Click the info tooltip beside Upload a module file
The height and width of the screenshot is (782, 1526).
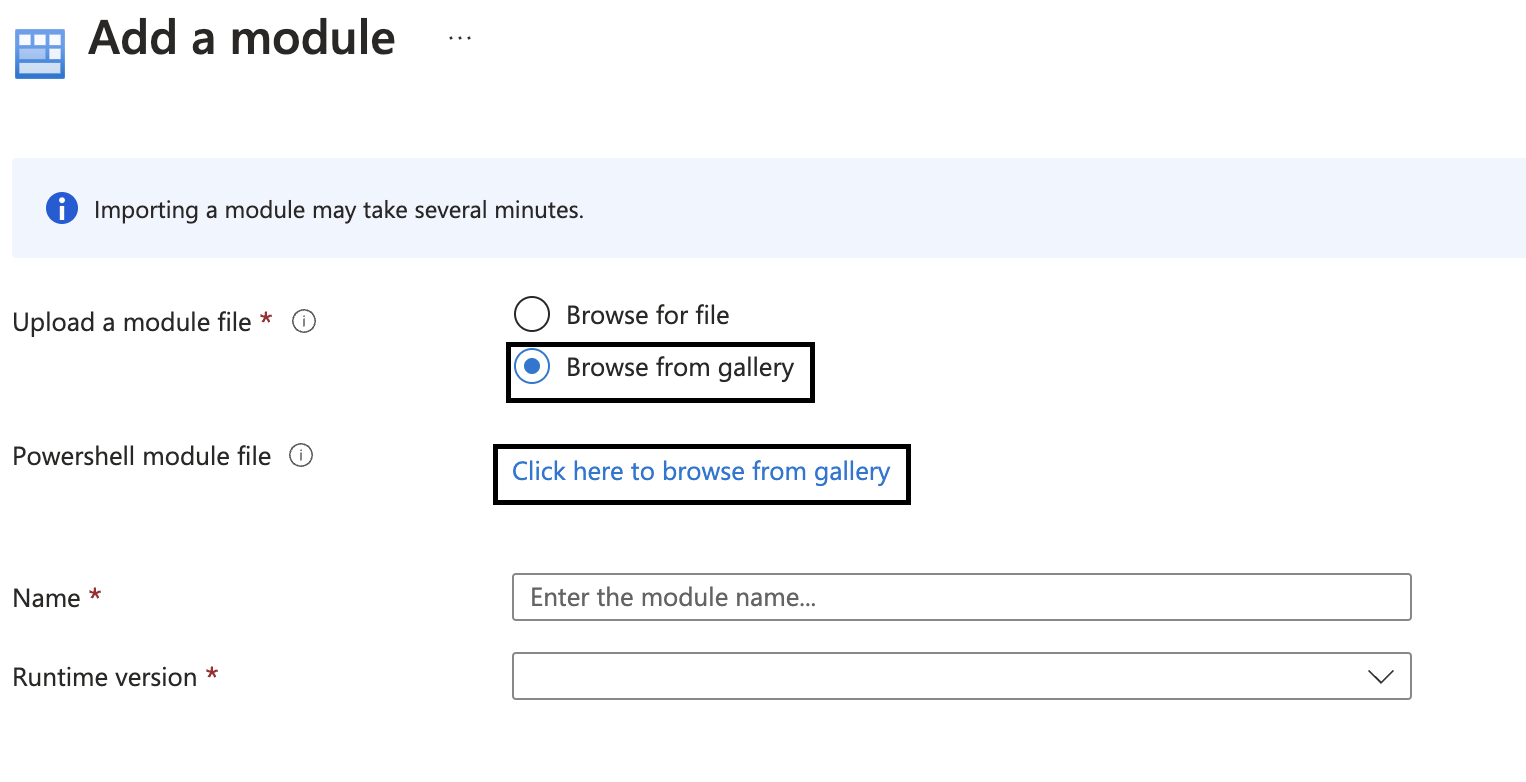(304, 320)
